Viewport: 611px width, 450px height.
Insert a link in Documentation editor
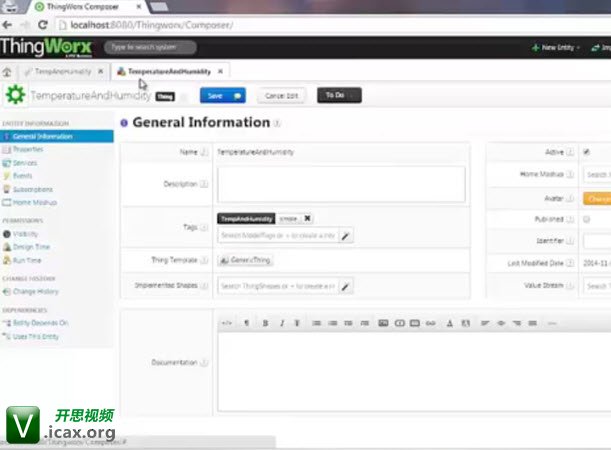[431, 323]
